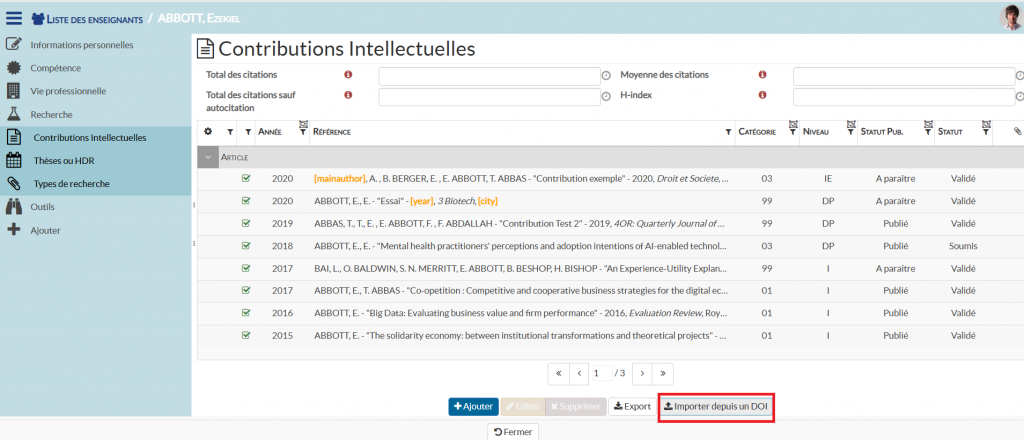Click the paperclip attachment column icon
Screen dimensions: 1024x440
point(1017,132)
